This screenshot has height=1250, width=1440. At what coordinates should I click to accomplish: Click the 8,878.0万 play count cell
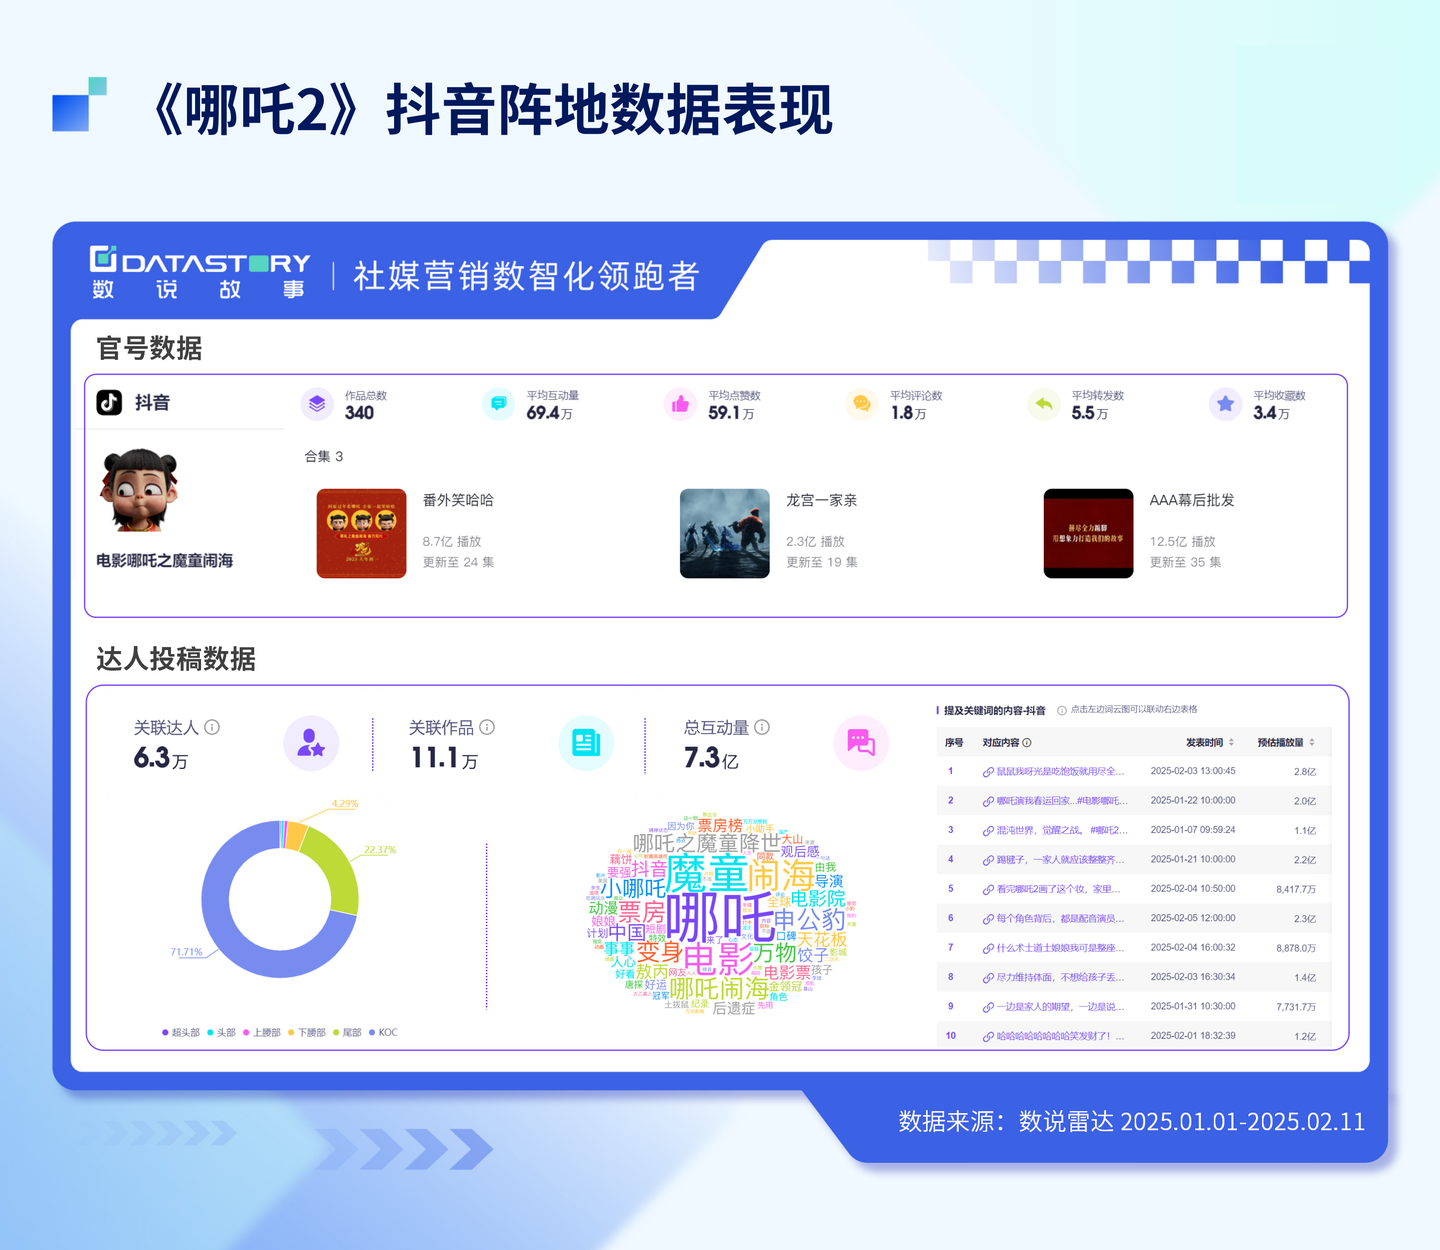click(x=1296, y=948)
